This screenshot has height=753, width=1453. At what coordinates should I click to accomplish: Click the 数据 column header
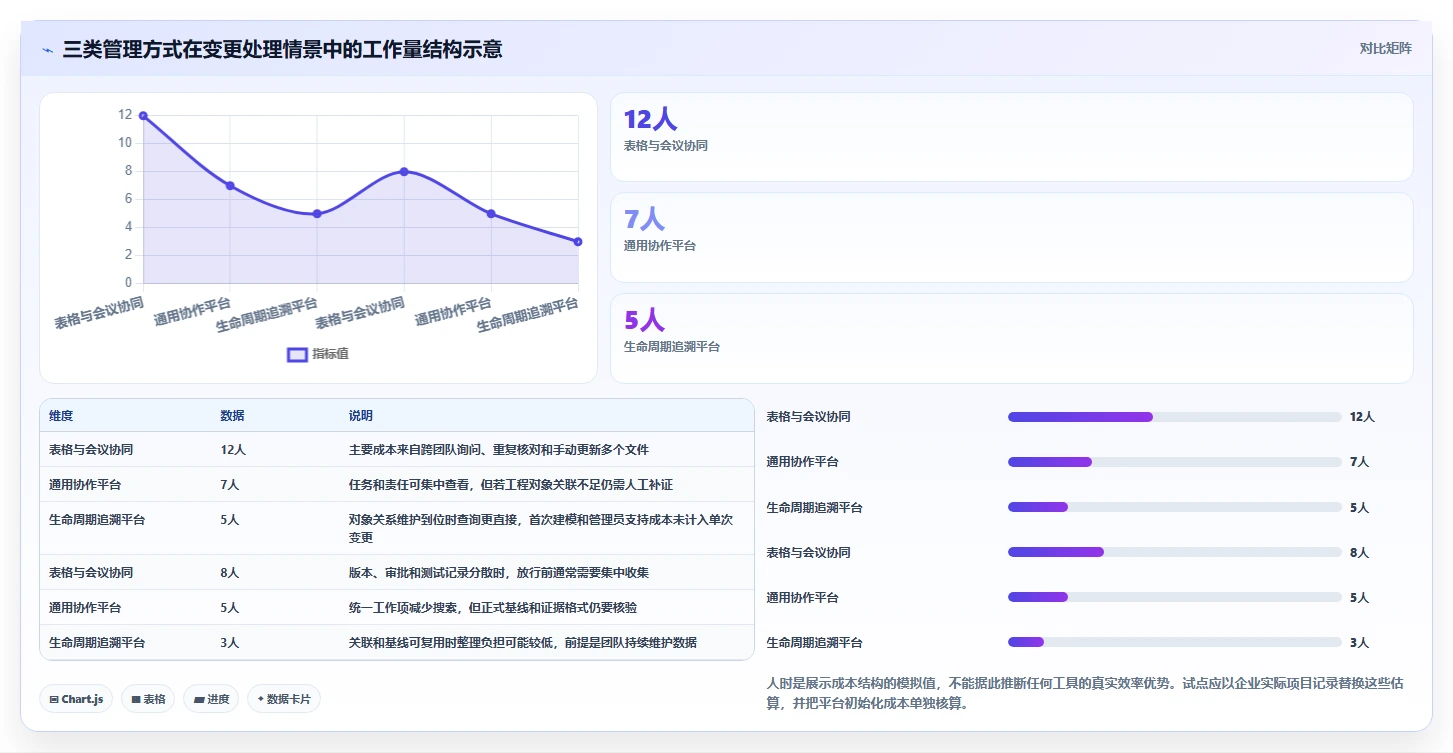pyautogui.click(x=233, y=416)
